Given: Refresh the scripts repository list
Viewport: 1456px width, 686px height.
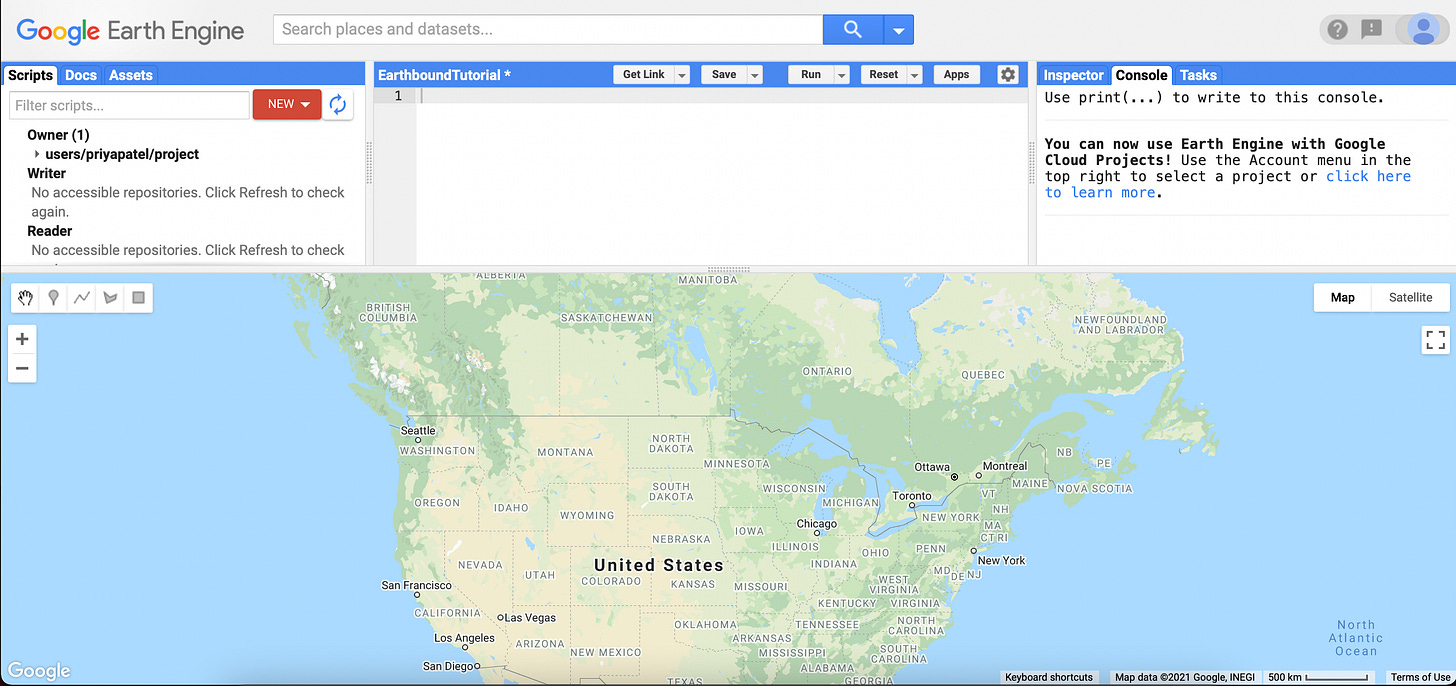Looking at the screenshot, I should coord(338,104).
